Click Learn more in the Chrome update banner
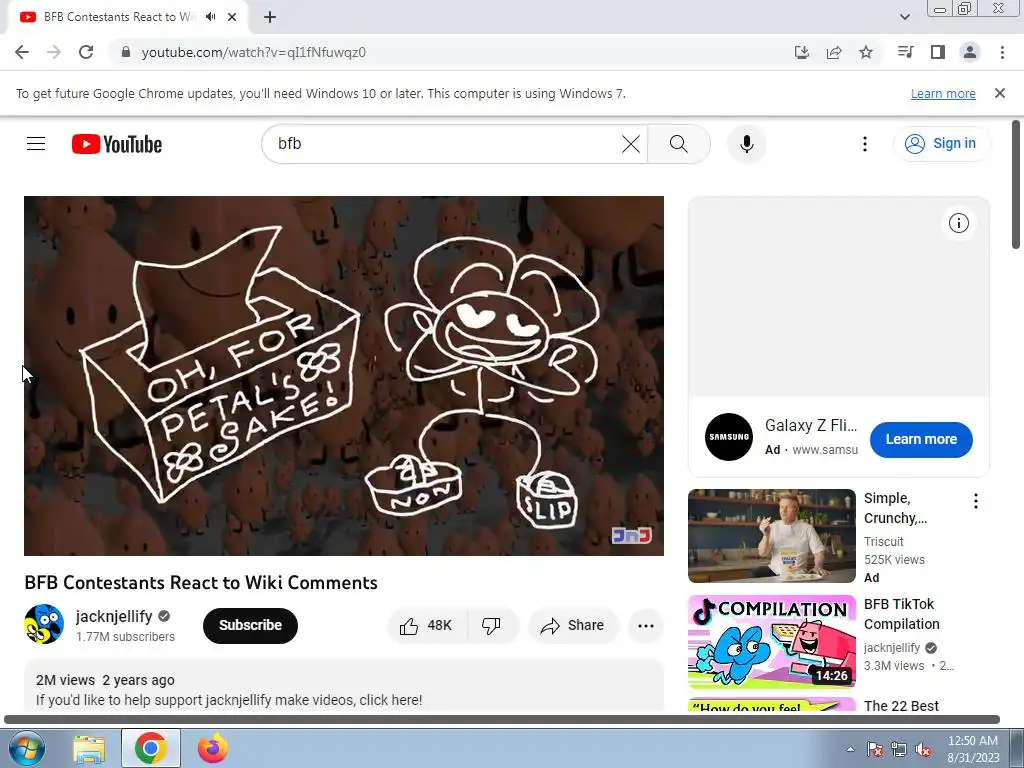This screenshot has height=768, width=1024. pos(943,94)
